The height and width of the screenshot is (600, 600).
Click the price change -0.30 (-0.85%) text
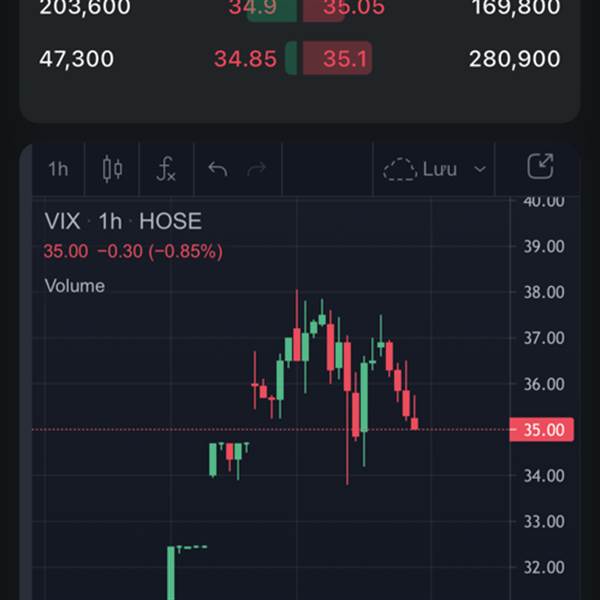[x=160, y=251]
